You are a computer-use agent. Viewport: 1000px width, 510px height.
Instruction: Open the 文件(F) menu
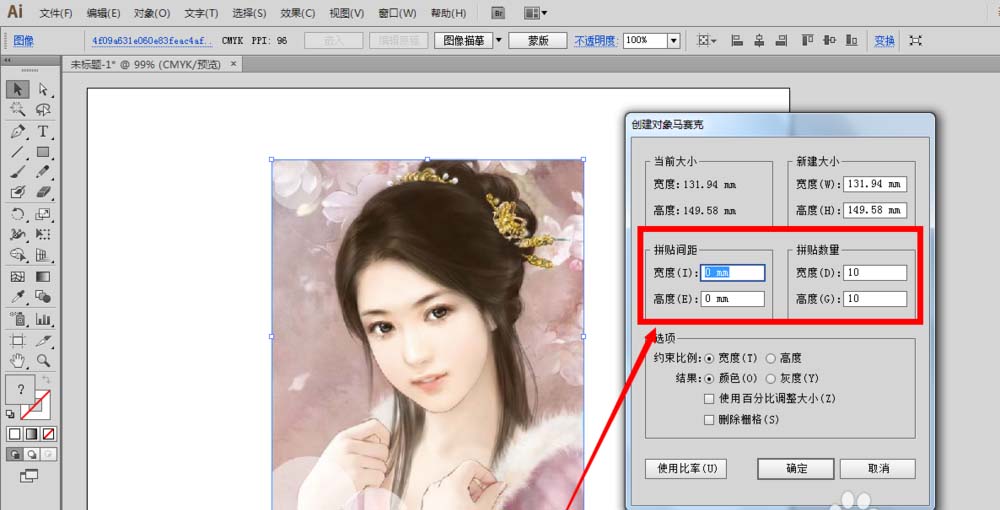coord(56,13)
